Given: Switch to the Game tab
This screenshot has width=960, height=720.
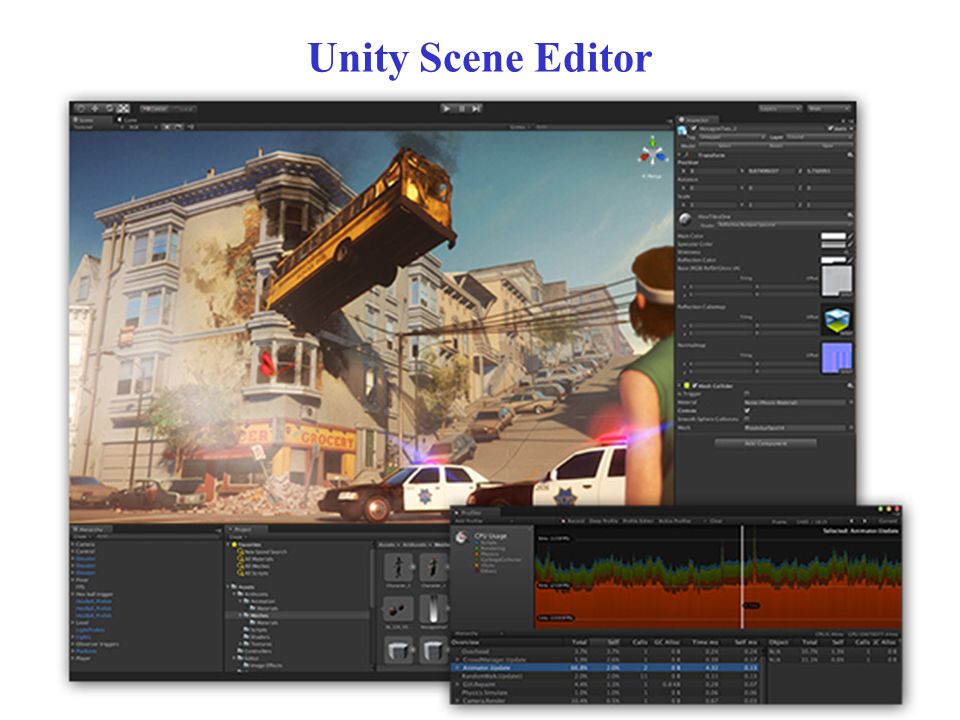Looking at the screenshot, I should pyautogui.click(x=128, y=120).
